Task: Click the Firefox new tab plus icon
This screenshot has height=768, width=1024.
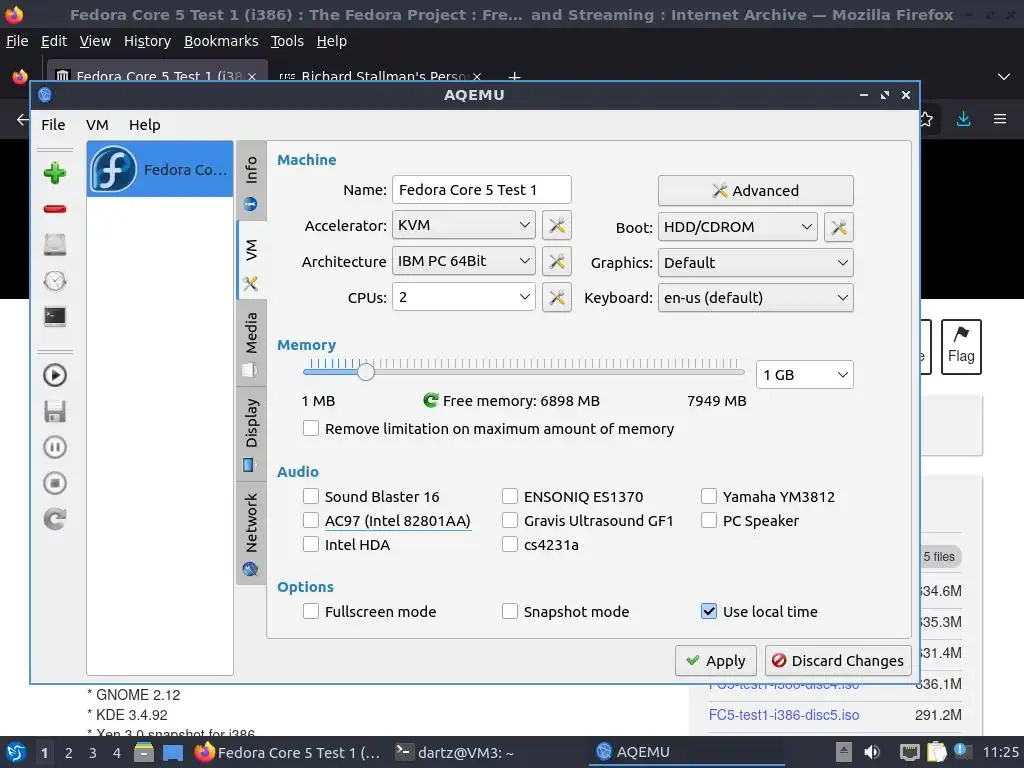Action: tap(515, 77)
